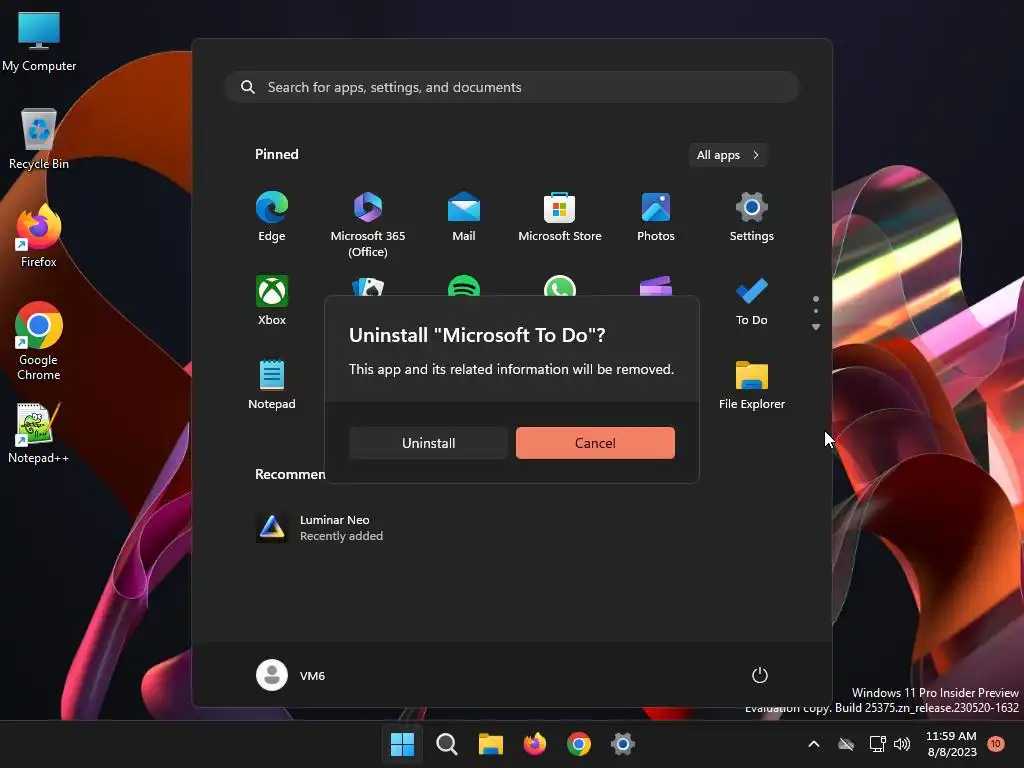Open Notepad from pinned apps
The width and height of the screenshot is (1024, 768).
tap(272, 385)
